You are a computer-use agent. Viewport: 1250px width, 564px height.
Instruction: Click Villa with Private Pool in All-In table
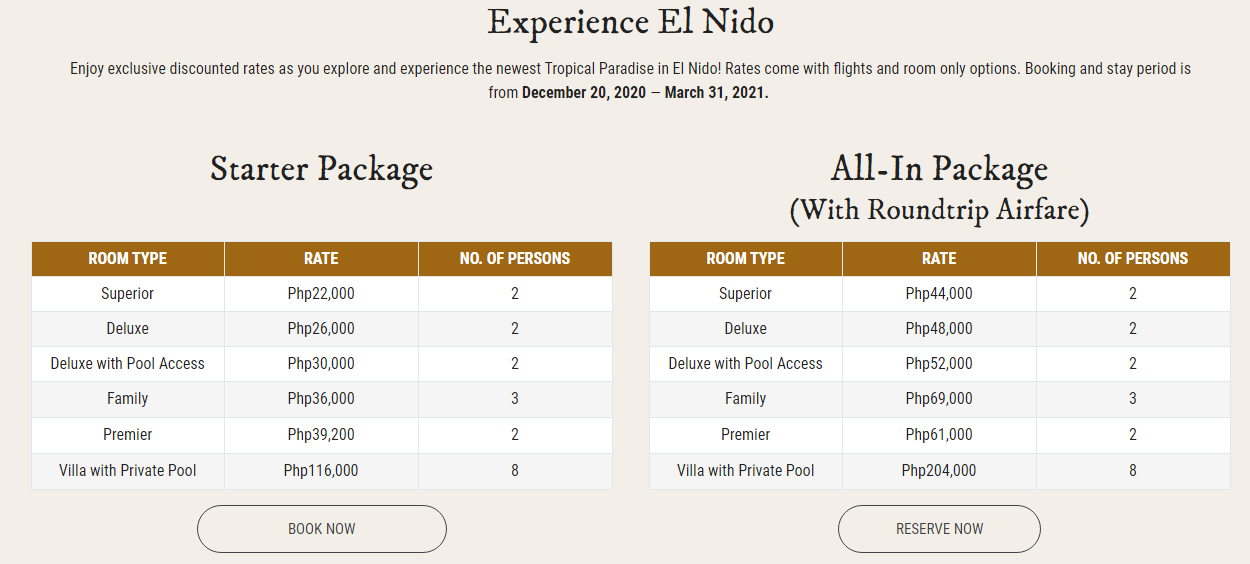745,470
